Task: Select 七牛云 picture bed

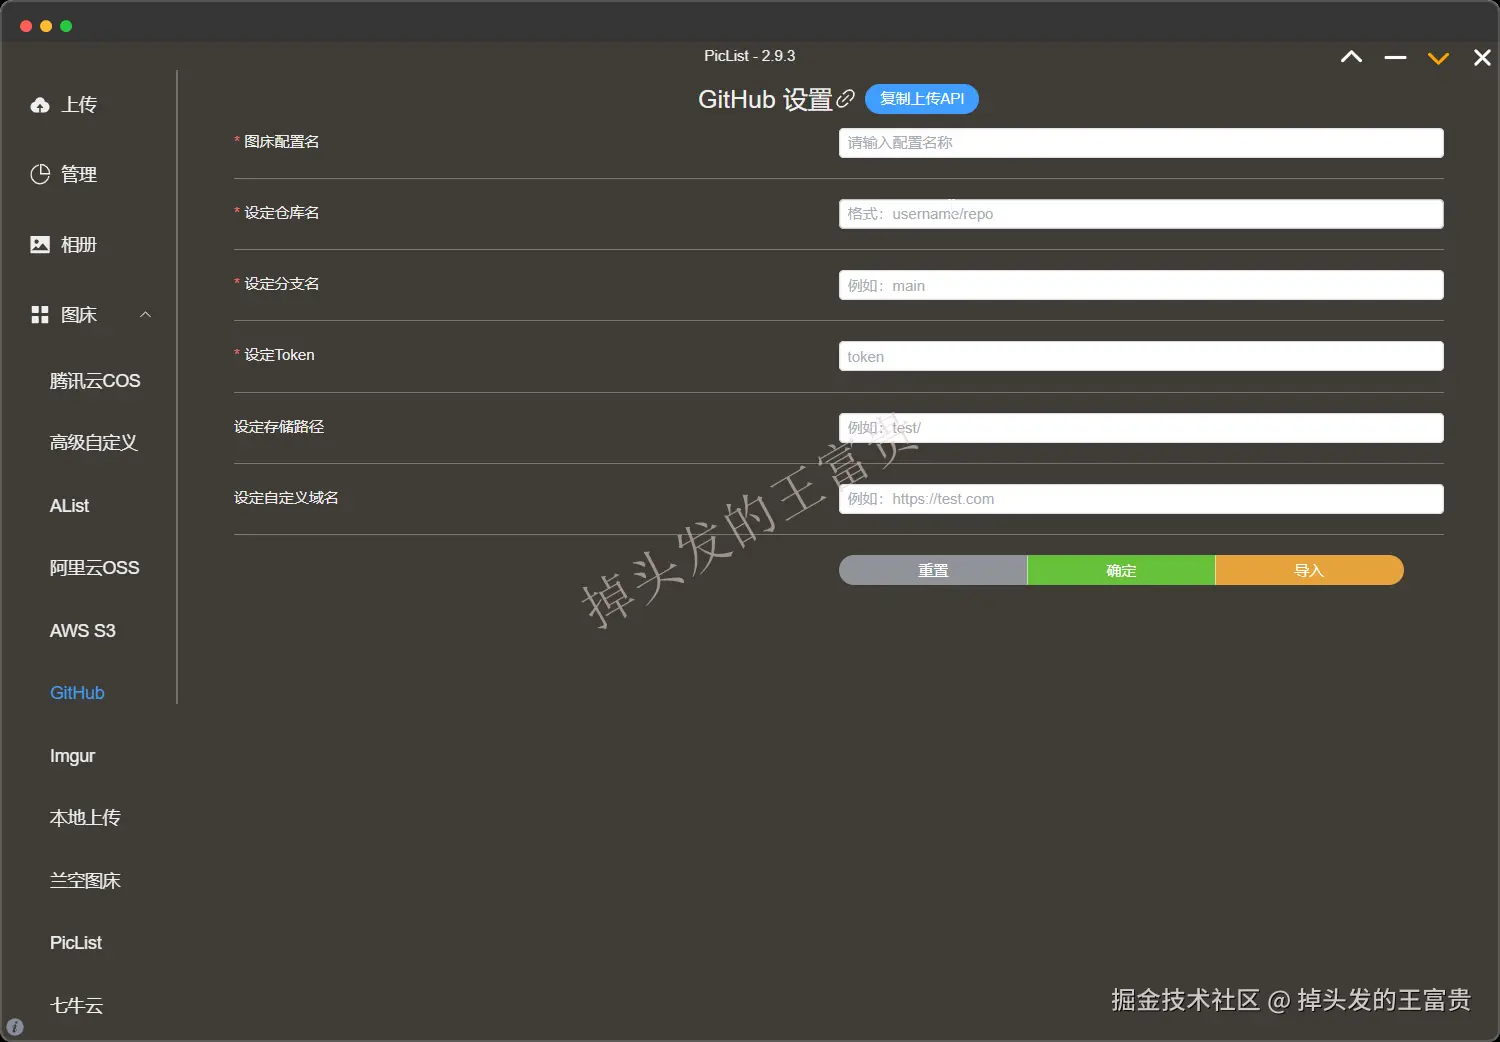Action: point(77,1005)
